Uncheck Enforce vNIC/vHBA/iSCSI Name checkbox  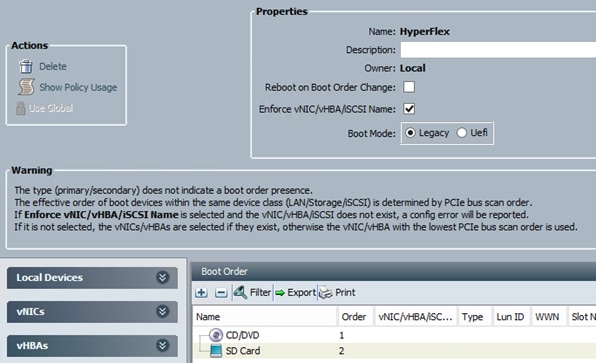point(409,109)
